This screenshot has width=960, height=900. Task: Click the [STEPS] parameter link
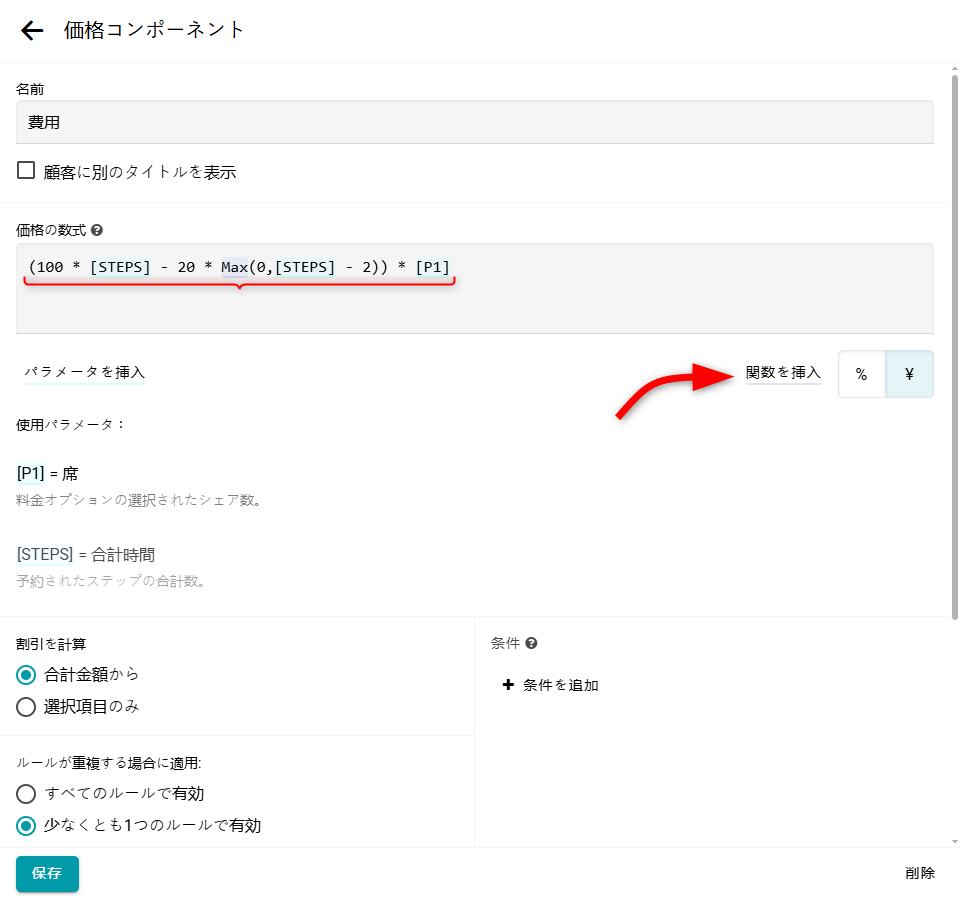click(x=45, y=554)
